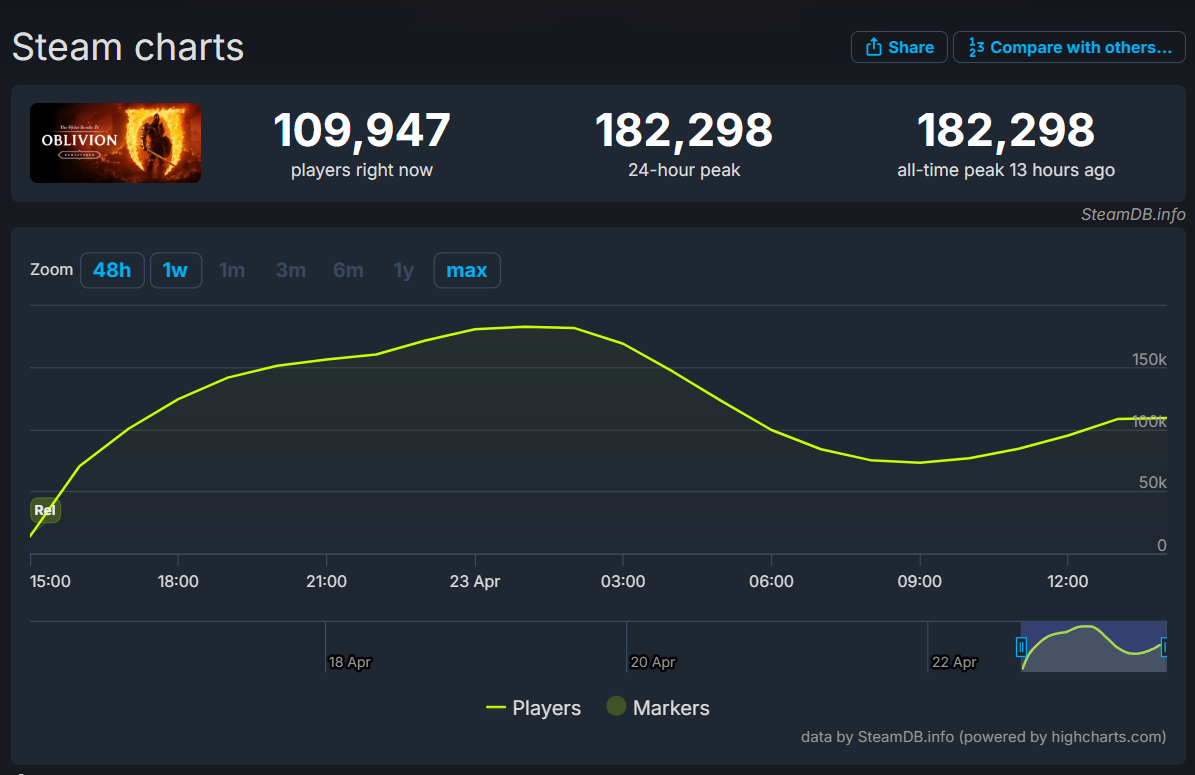Click the SteamDB.info credit text
Image resolution: width=1195 pixels, height=775 pixels.
click(1133, 214)
